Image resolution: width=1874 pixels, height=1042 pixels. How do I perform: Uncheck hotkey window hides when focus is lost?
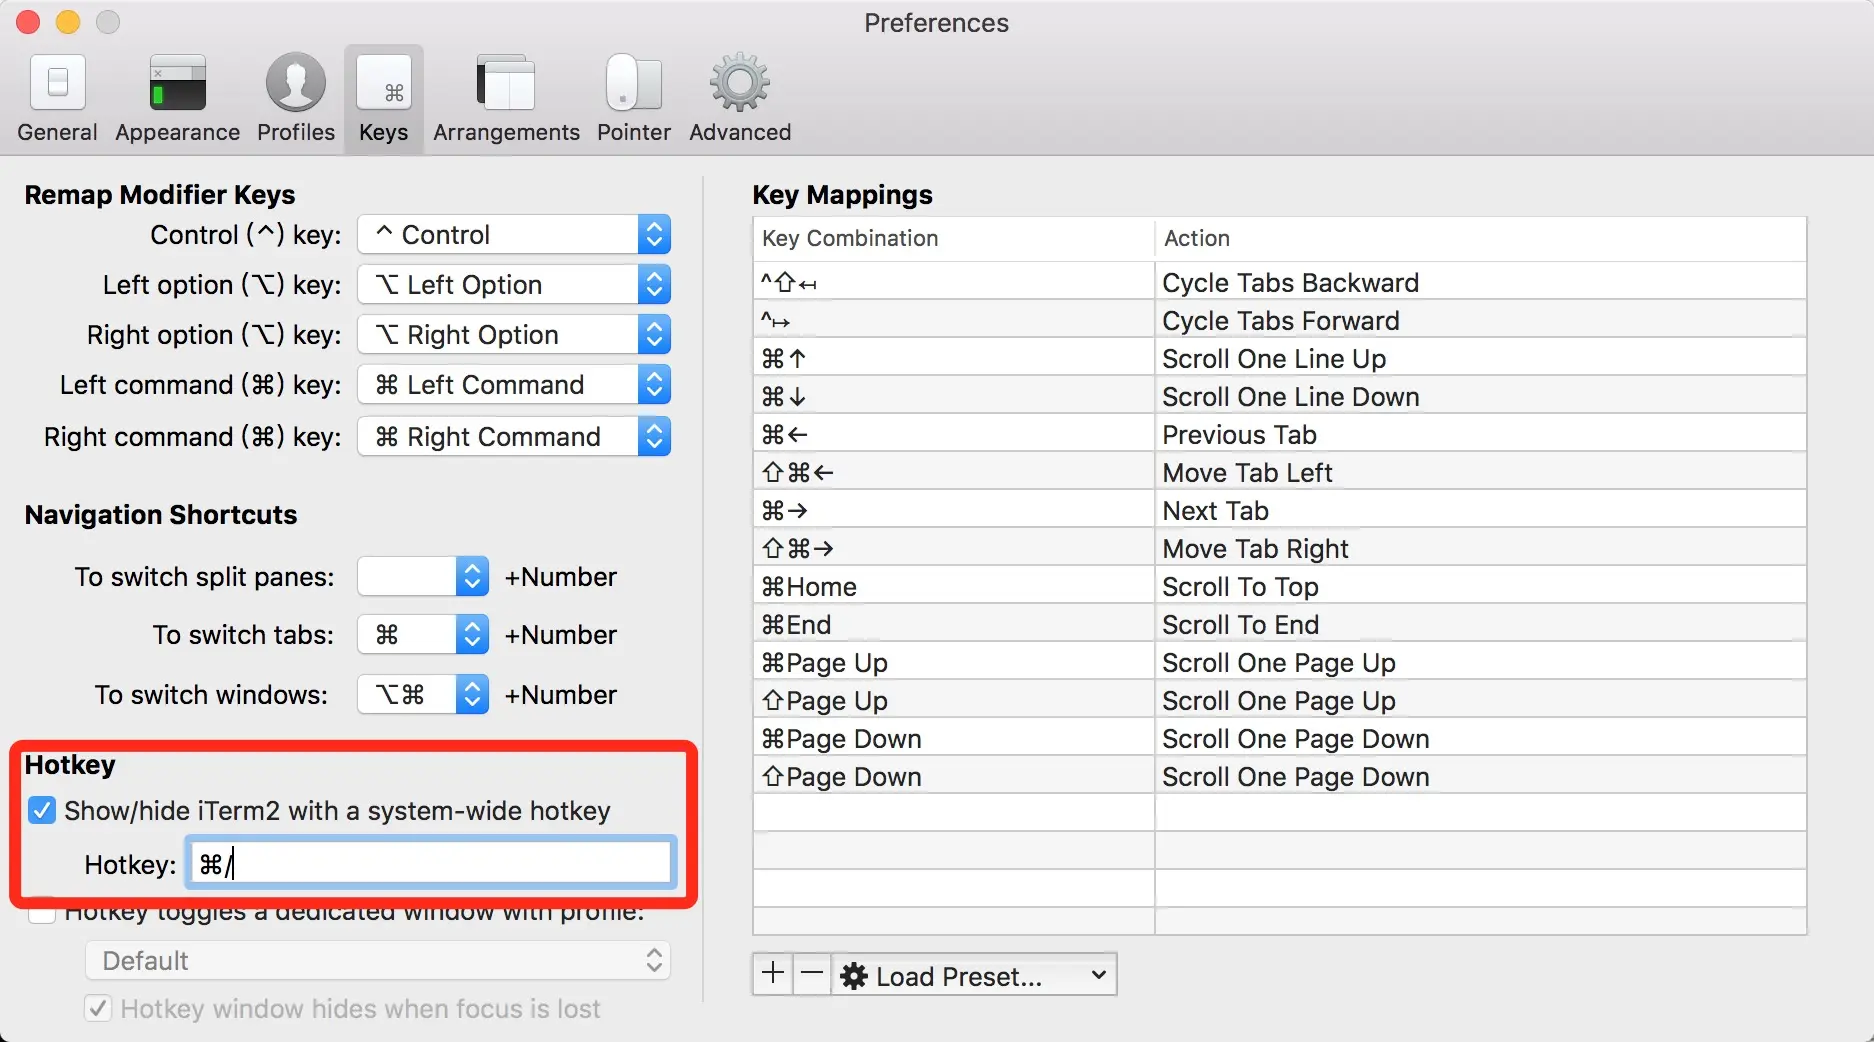(x=97, y=1008)
